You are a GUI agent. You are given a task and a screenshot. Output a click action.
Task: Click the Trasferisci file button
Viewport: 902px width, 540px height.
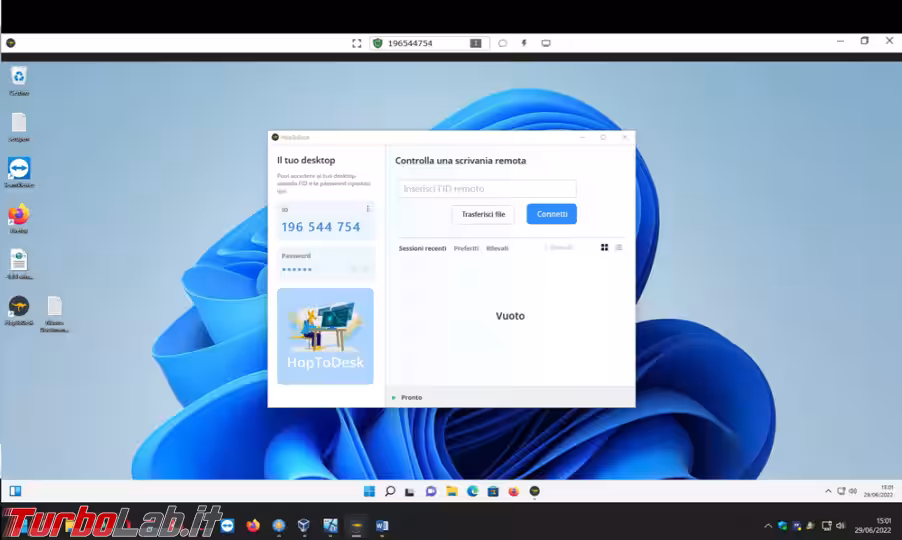tap(483, 214)
